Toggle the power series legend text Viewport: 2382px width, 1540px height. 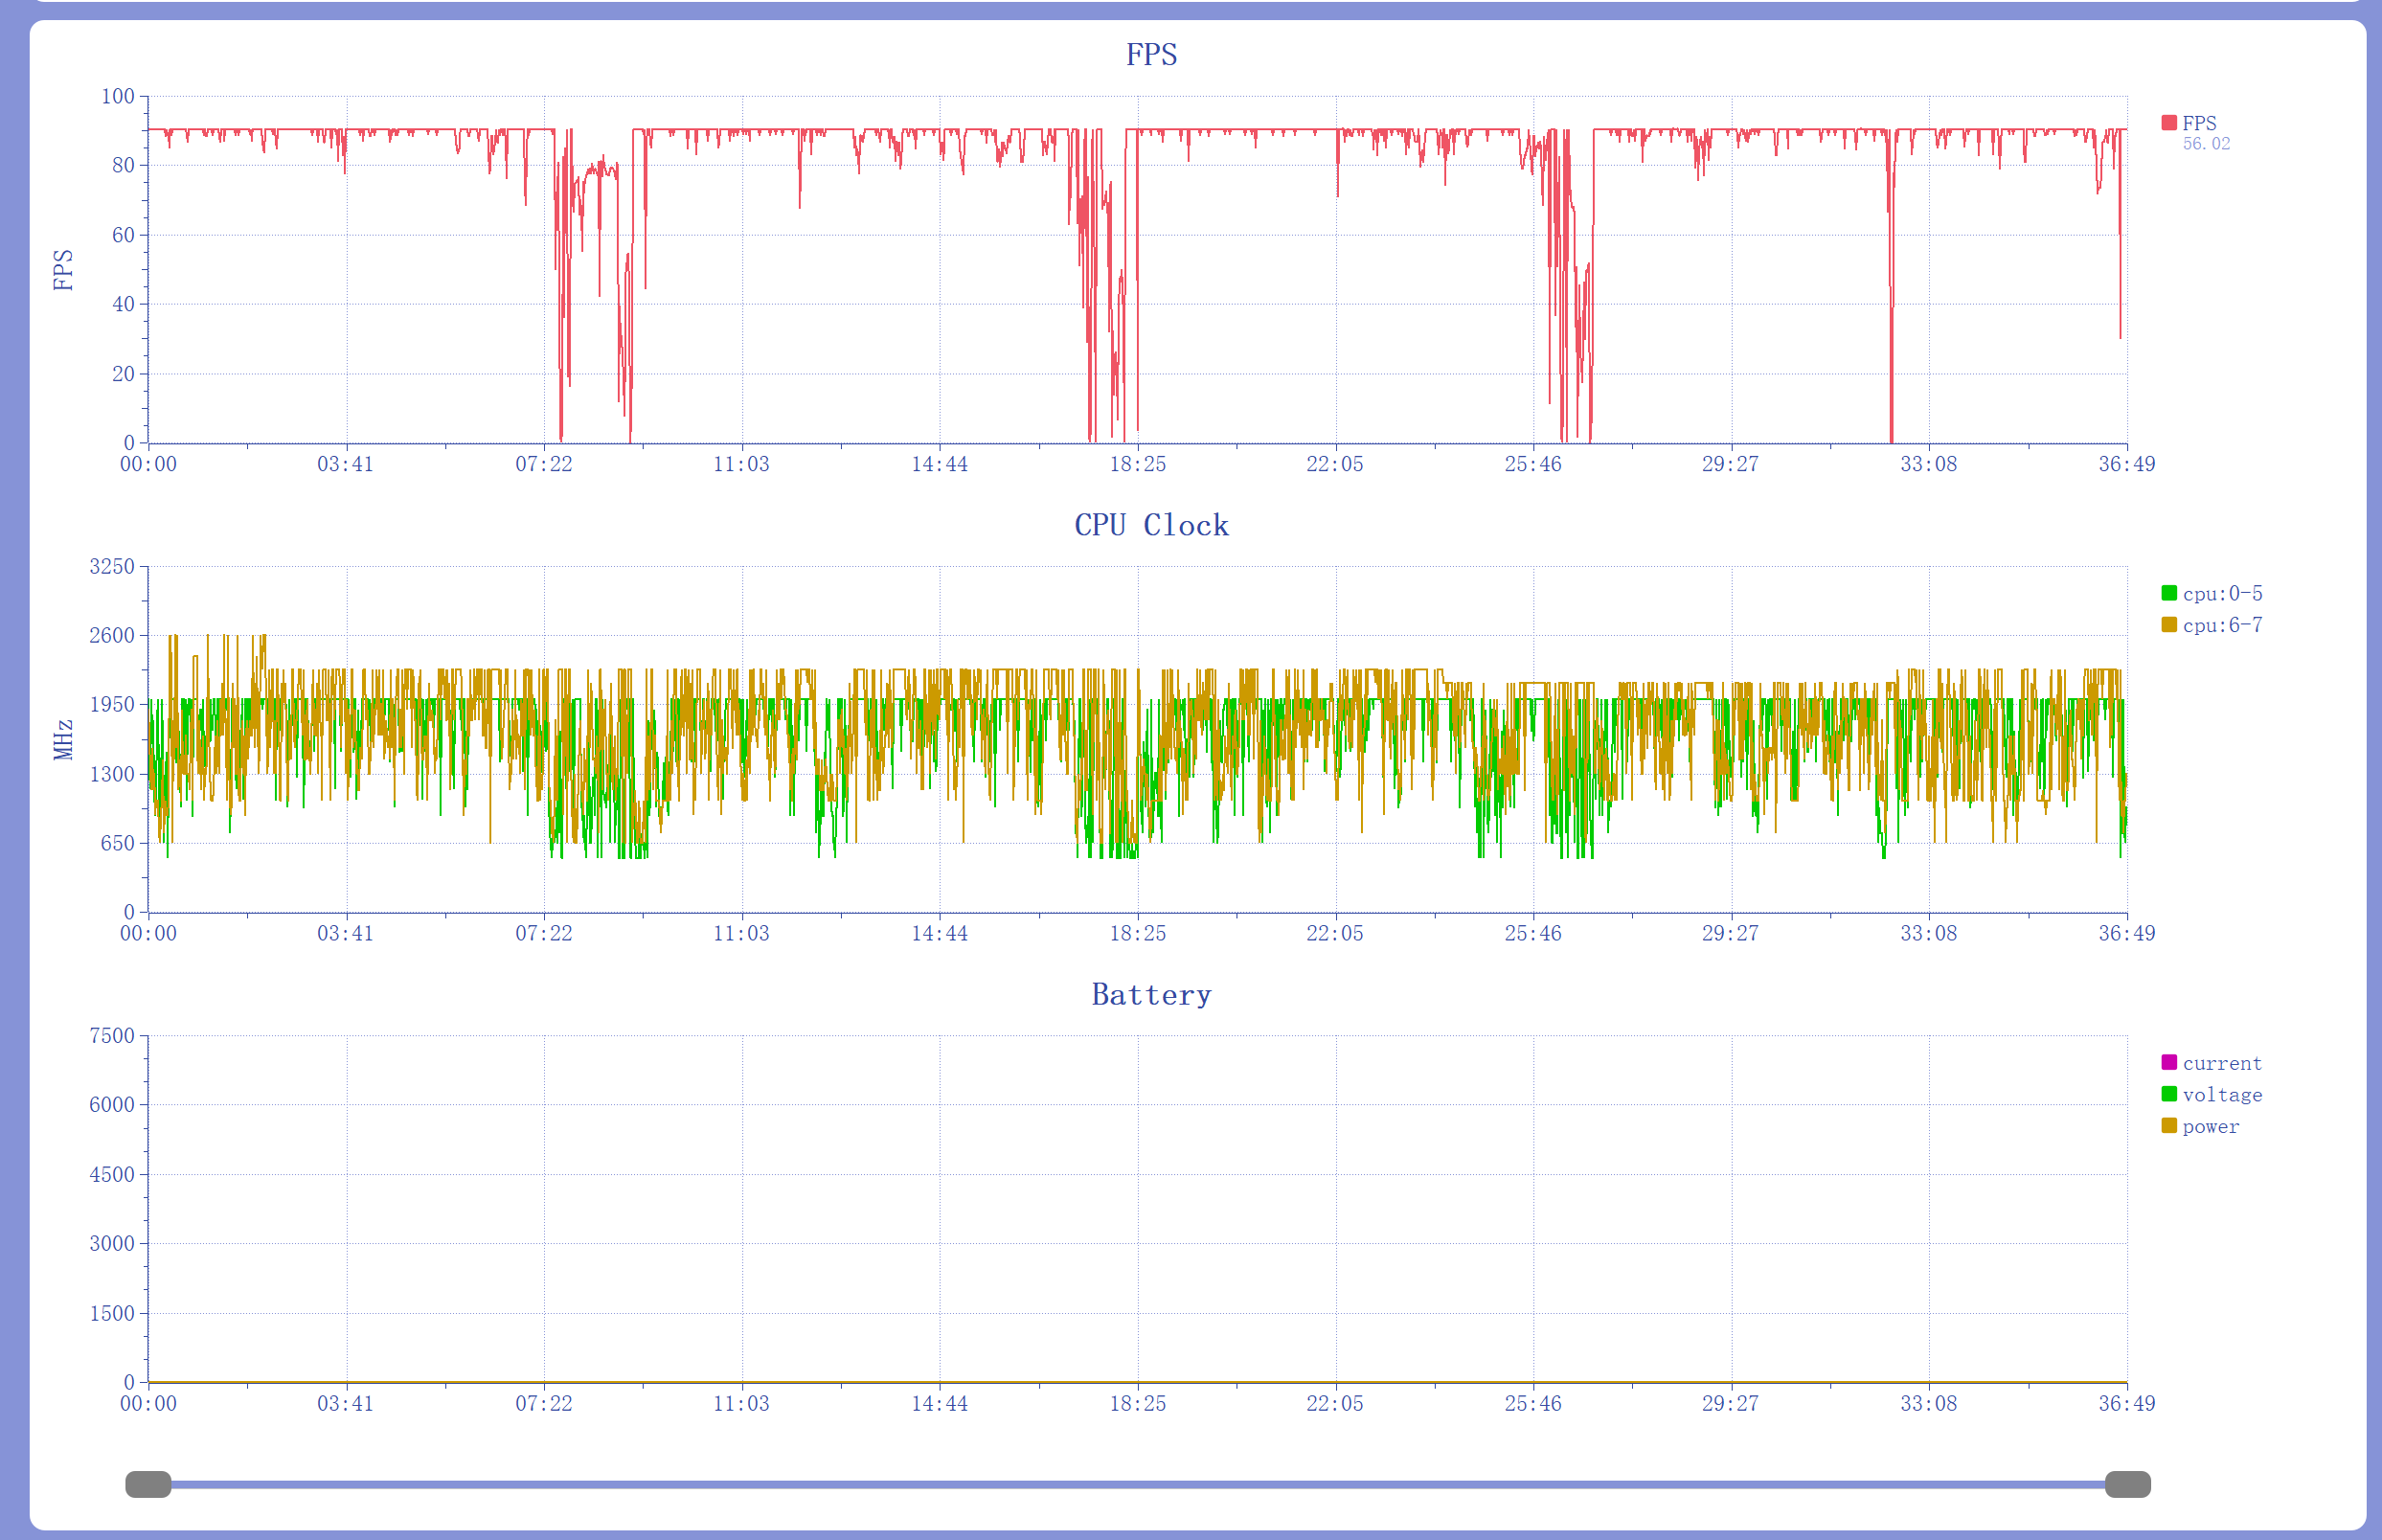pos(2210,1127)
